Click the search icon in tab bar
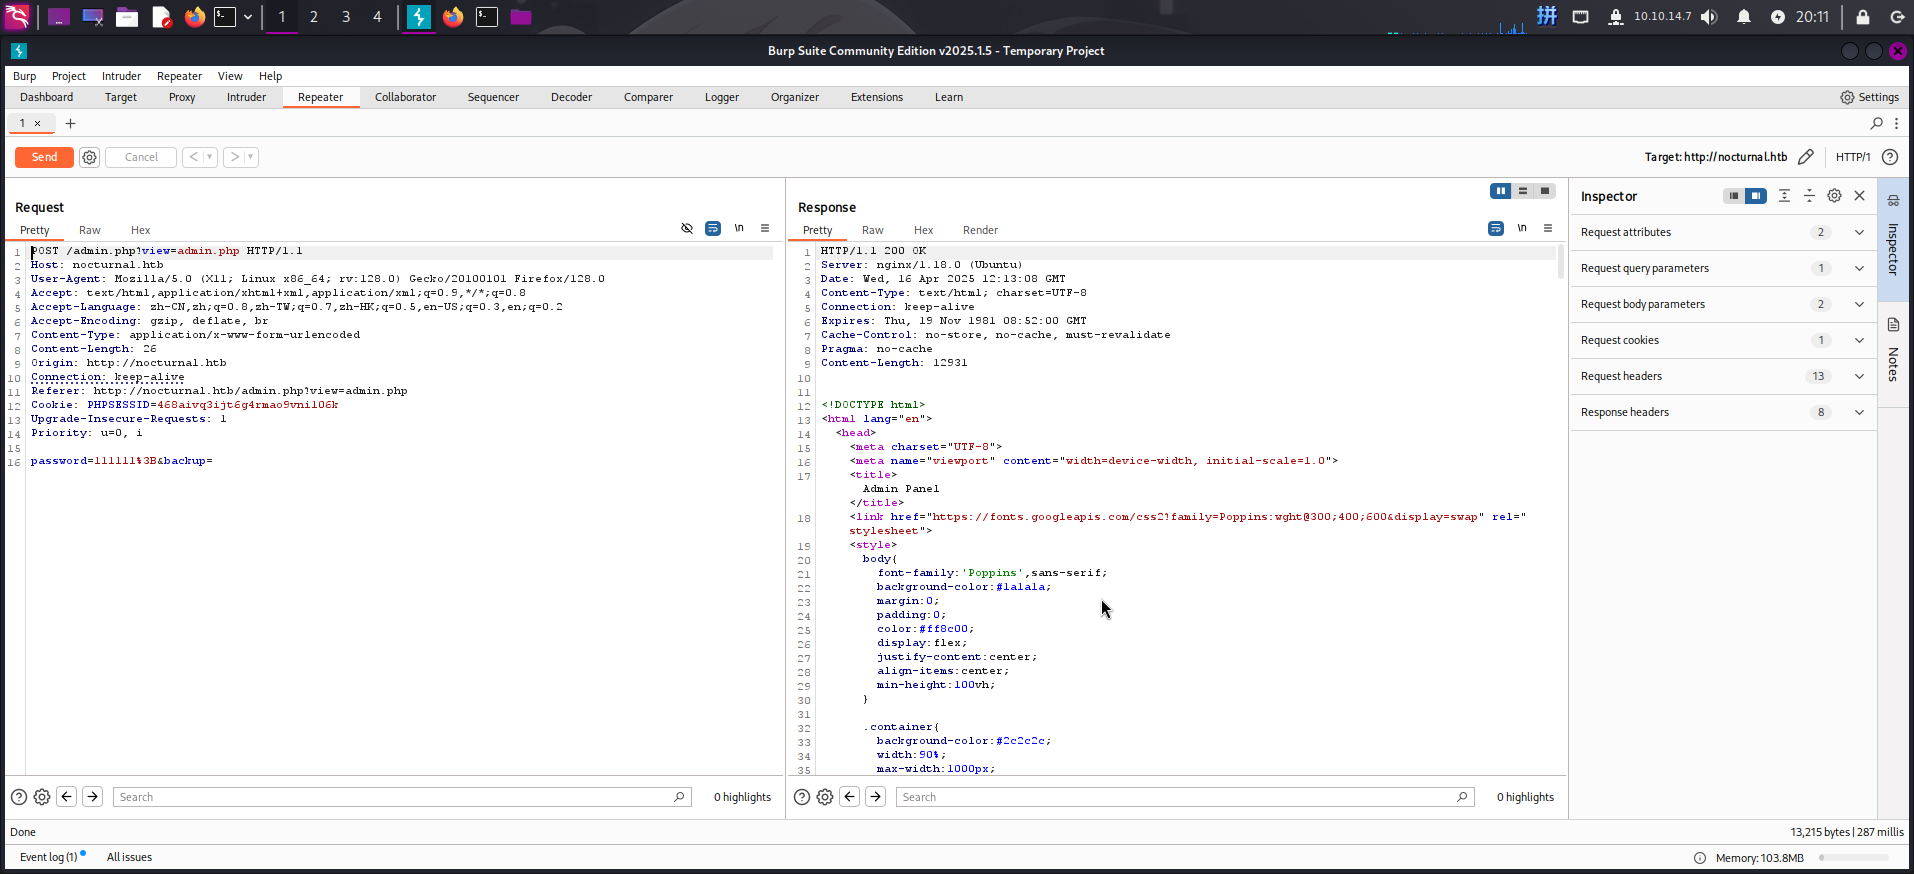Screen dimensions: 1914x874 coord(1876,123)
